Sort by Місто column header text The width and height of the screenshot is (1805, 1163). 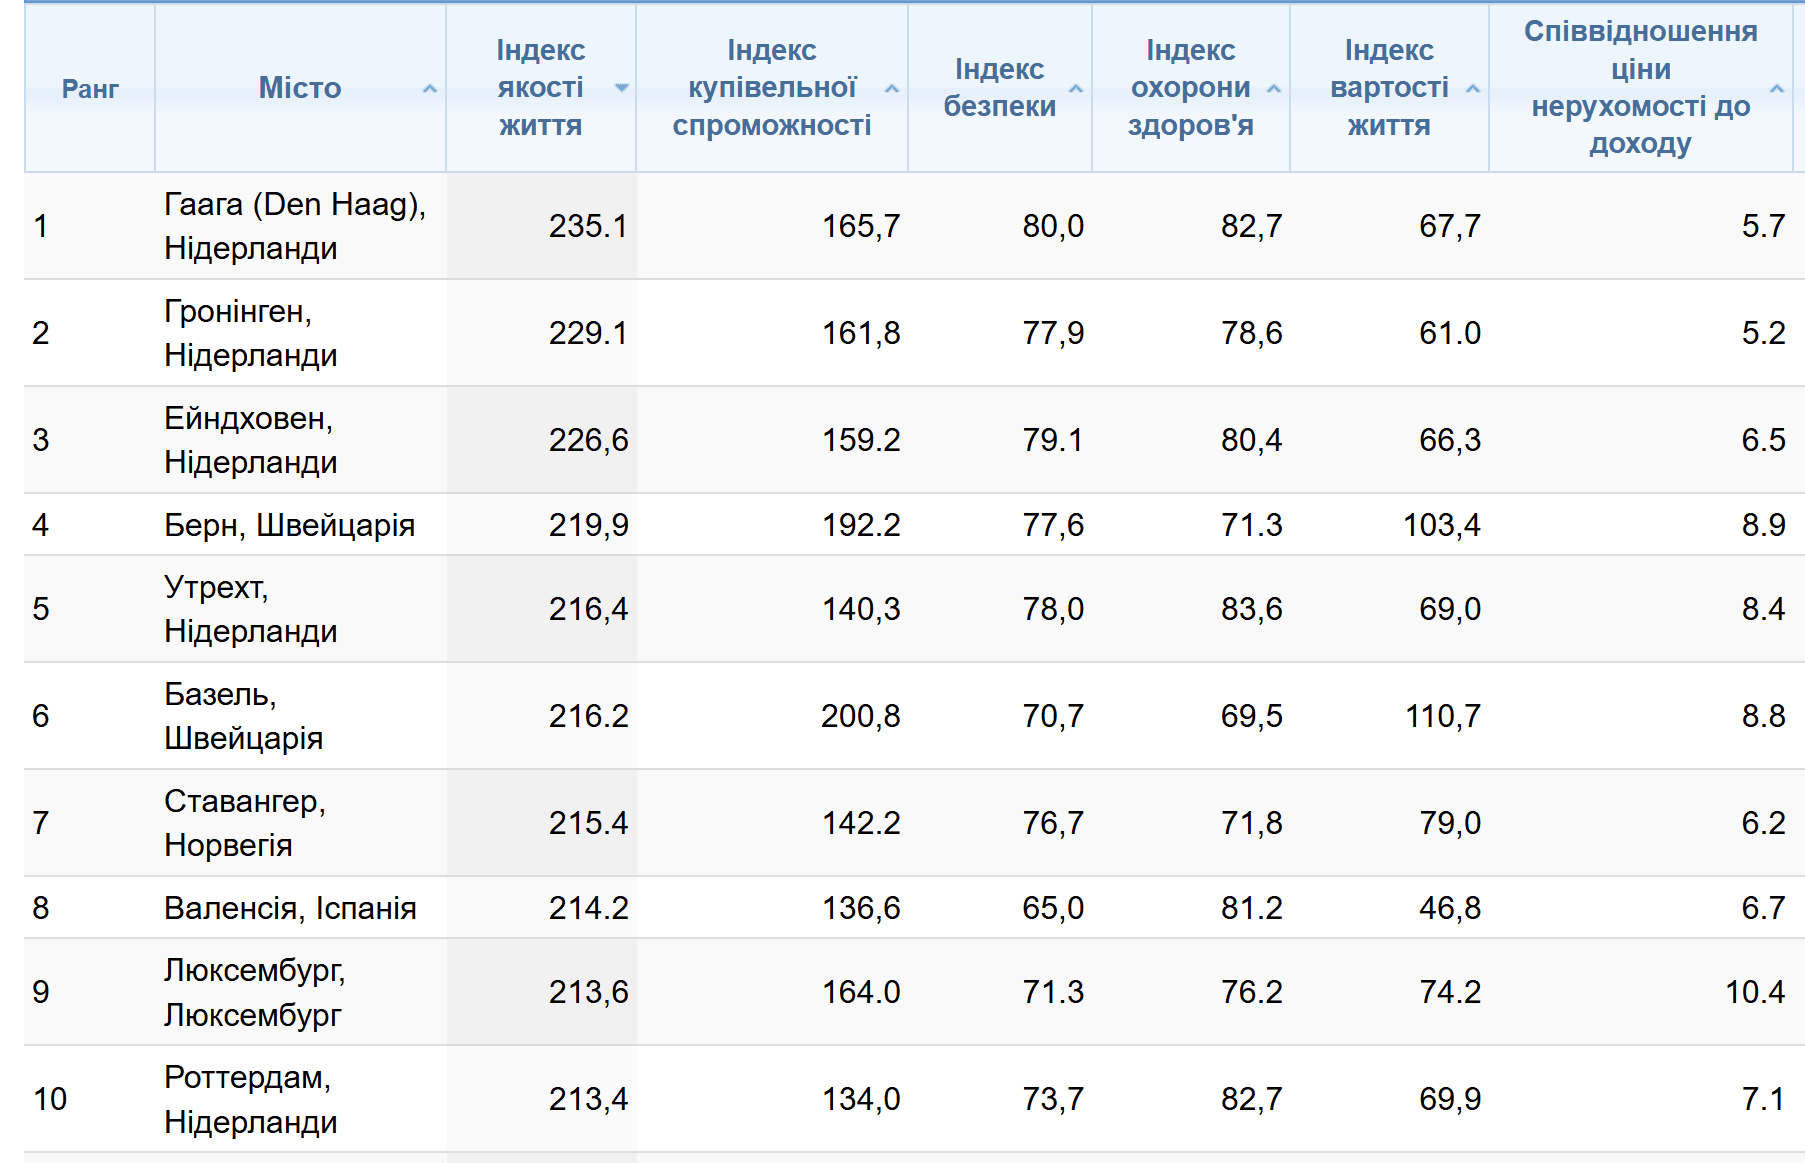tap(299, 88)
